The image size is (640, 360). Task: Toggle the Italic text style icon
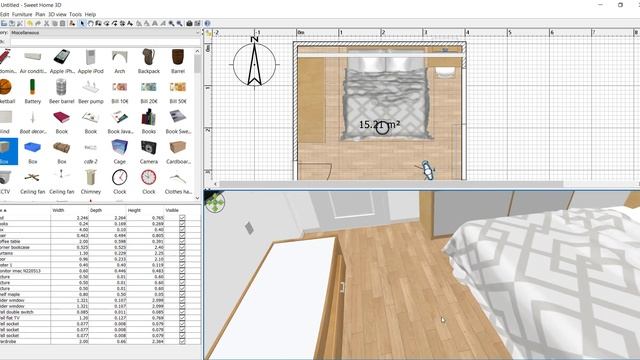[162, 24]
